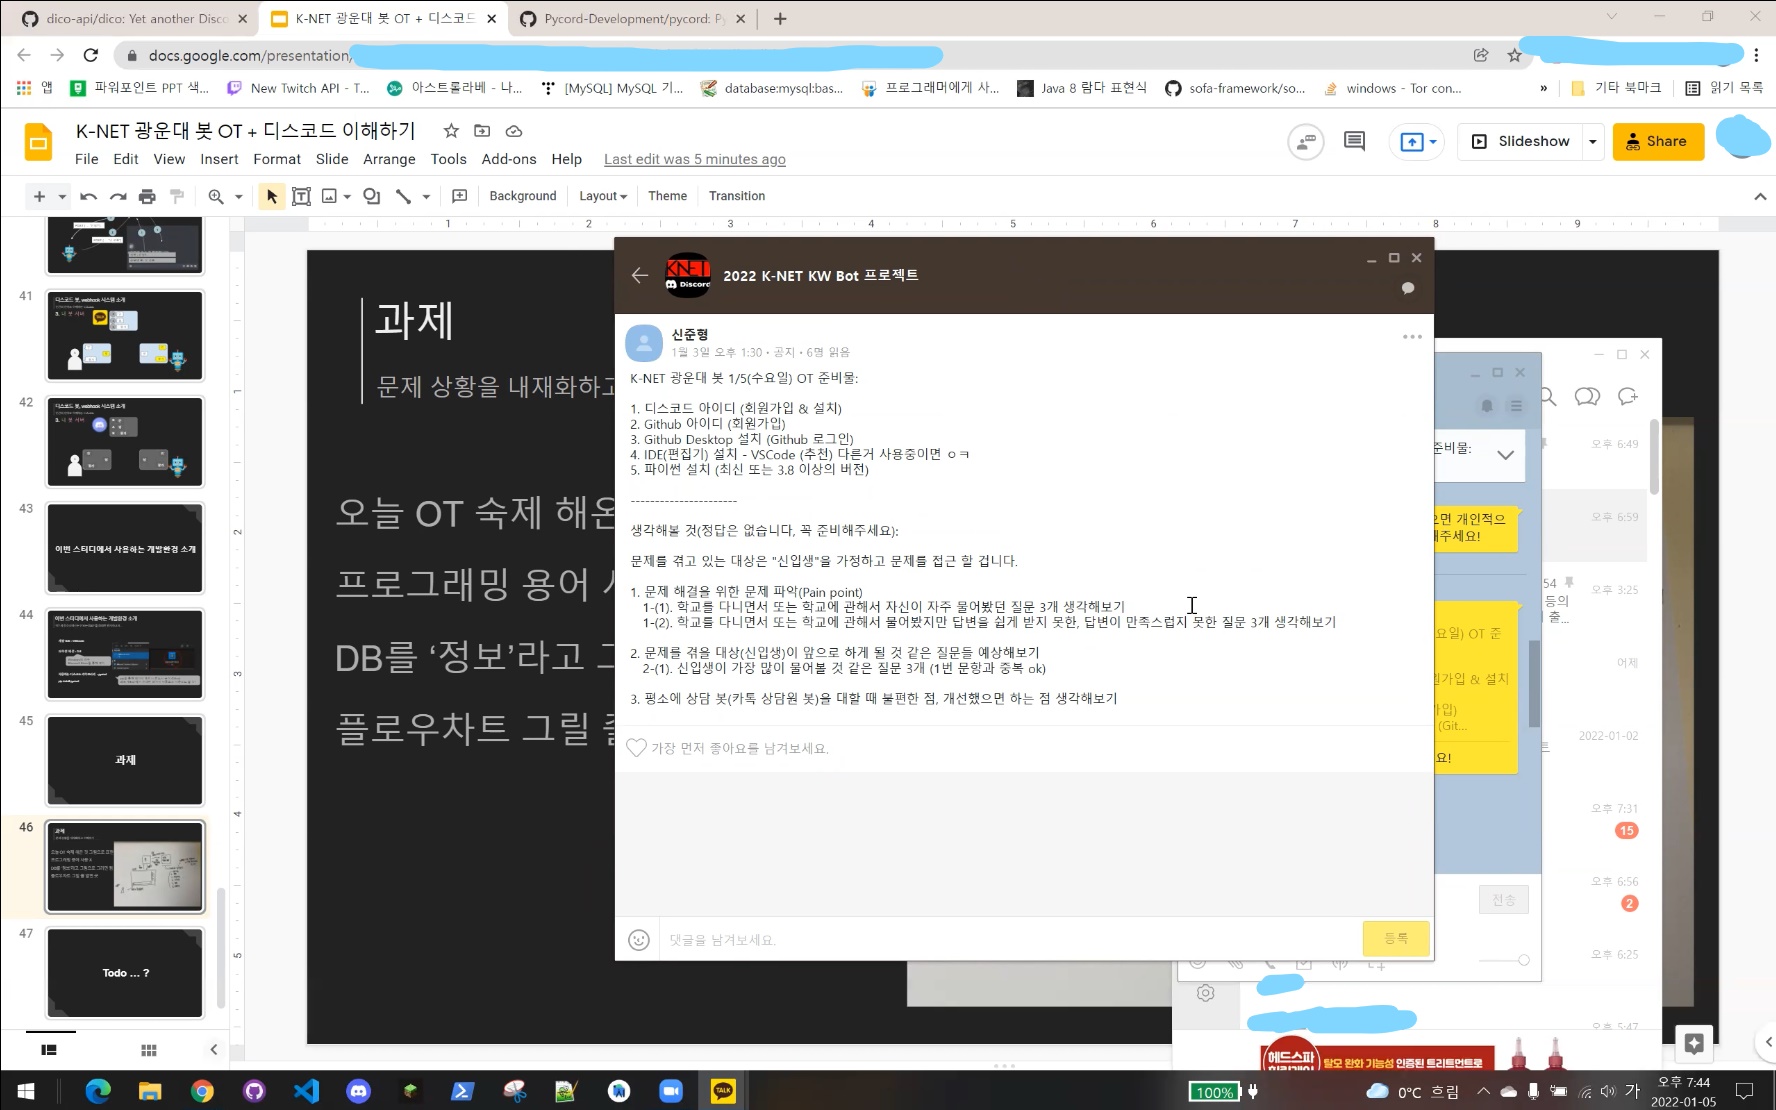The width and height of the screenshot is (1776, 1110).
Task: Switch to grid view of slides
Action: click(149, 1050)
